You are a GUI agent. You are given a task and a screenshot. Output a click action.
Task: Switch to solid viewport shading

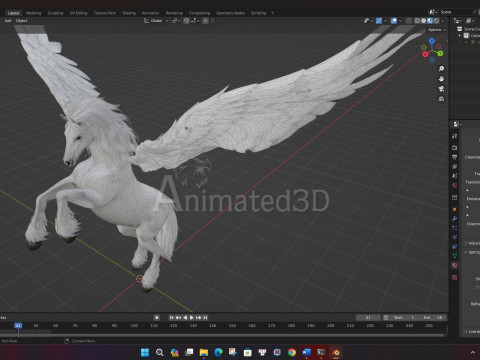pos(423,21)
